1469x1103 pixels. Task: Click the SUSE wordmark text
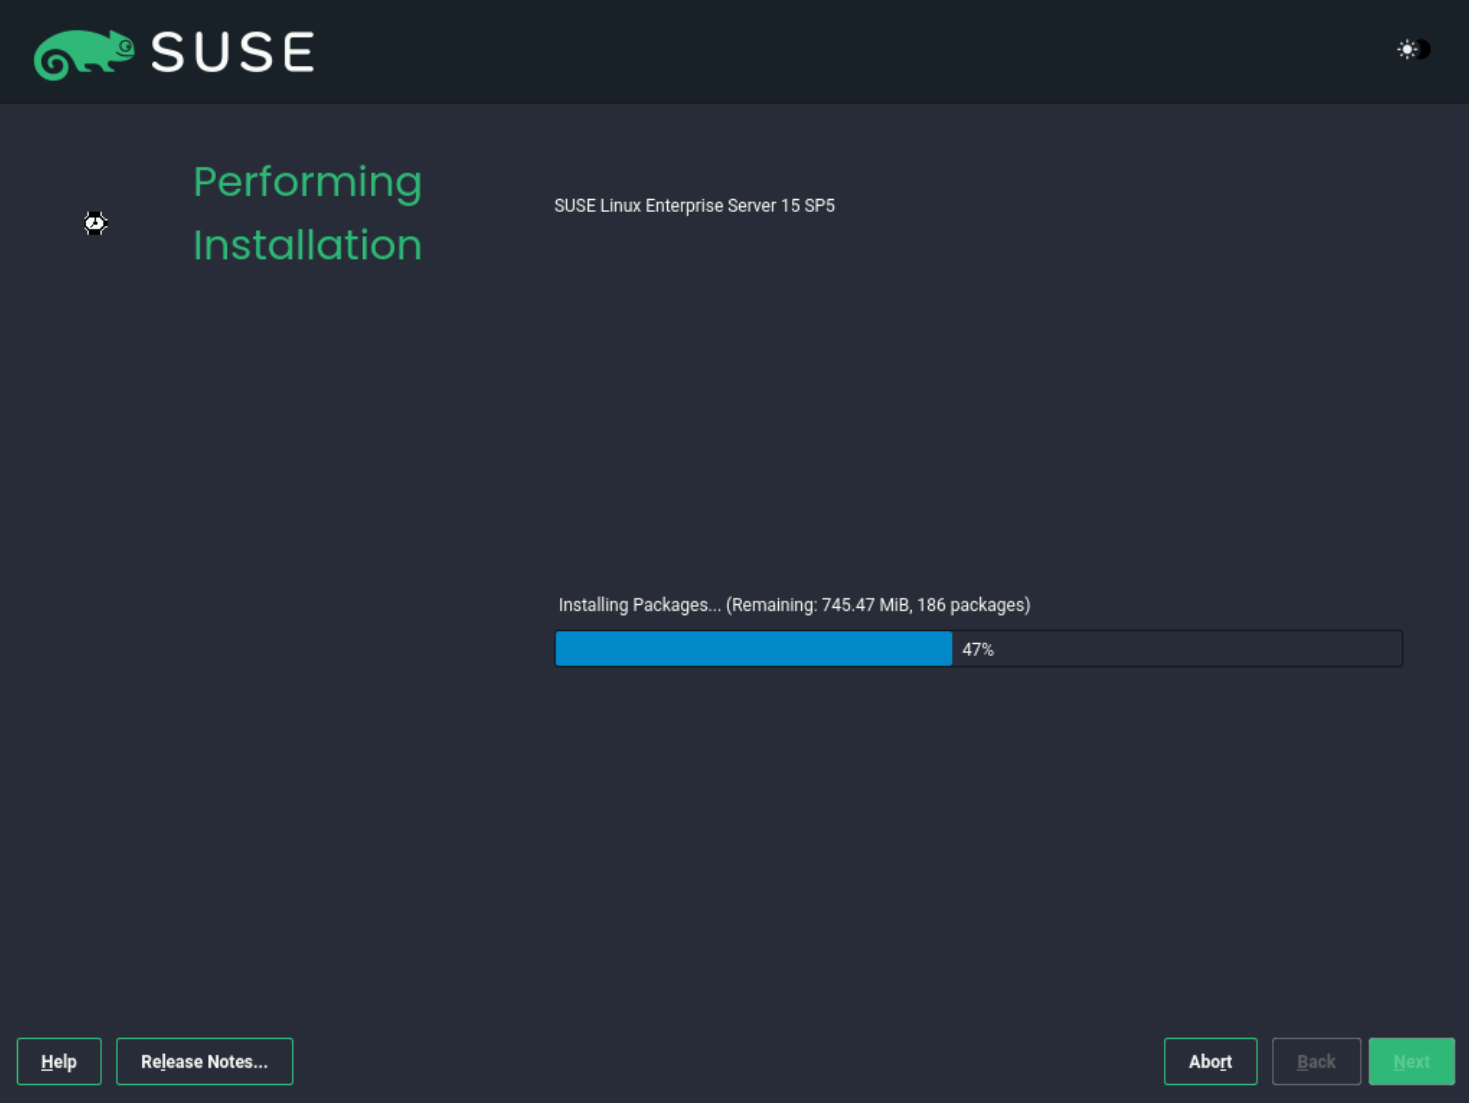(233, 52)
